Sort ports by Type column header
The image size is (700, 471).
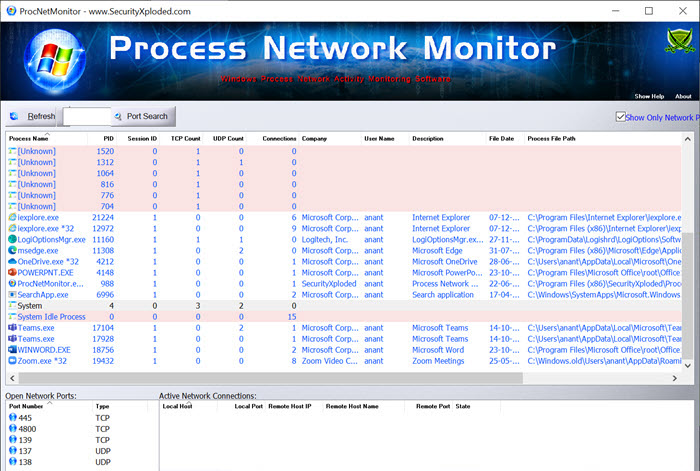click(x=102, y=406)
